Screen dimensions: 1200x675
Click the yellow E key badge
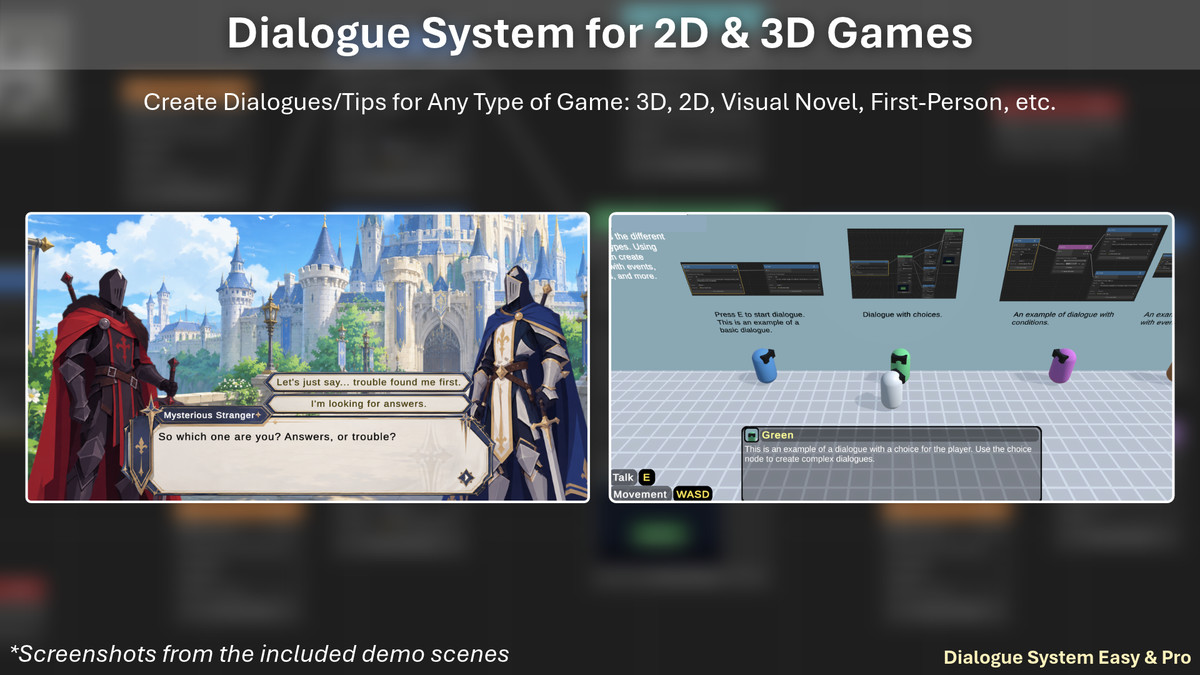click(646, 477)
